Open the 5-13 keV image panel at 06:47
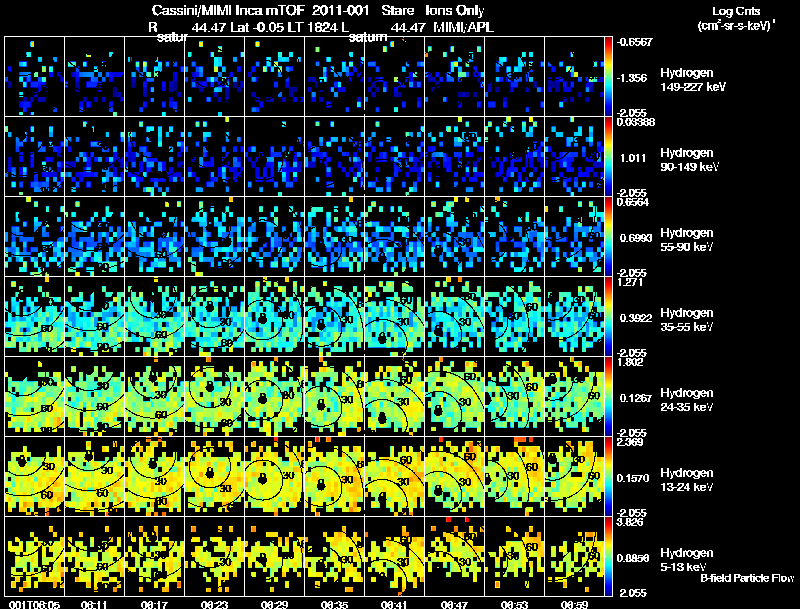The height and width of the screenshot is (609, 800). coord(455,557)
